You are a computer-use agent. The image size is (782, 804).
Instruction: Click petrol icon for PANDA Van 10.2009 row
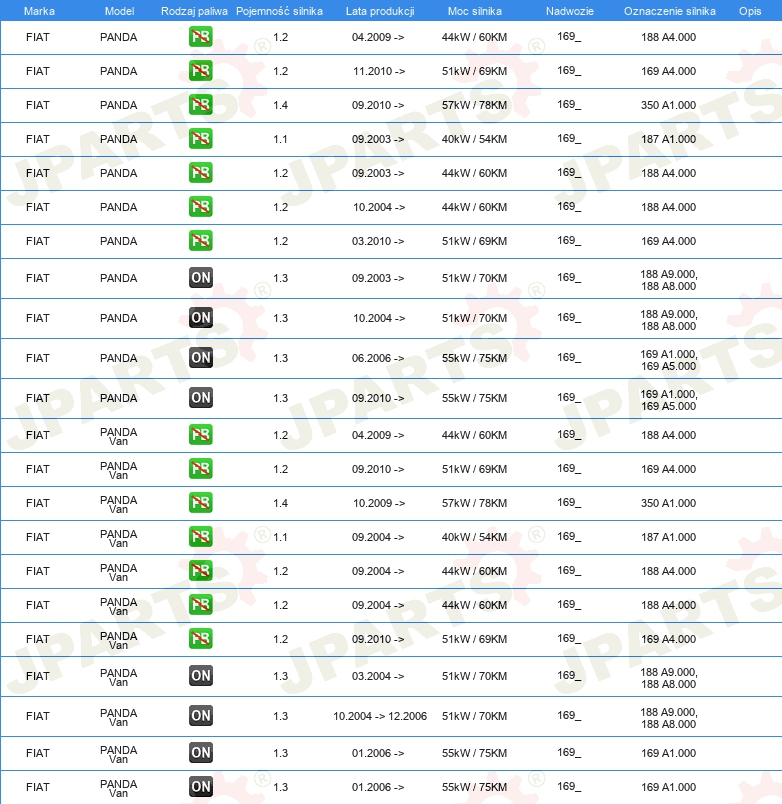click(200, 502)
